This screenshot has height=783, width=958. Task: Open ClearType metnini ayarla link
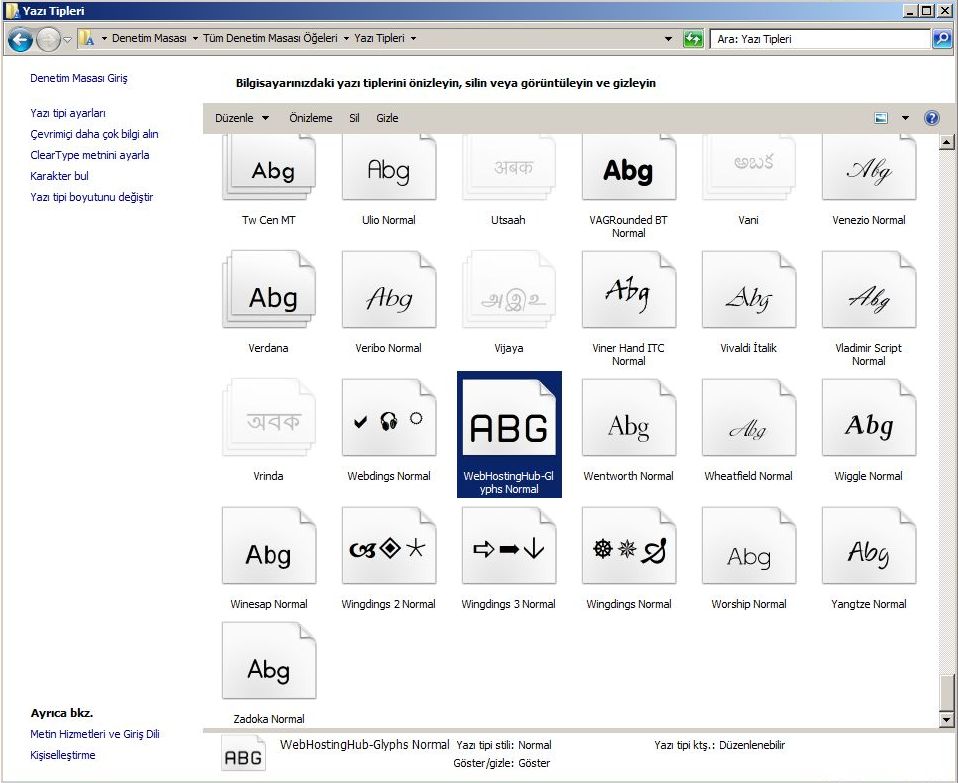pyautogui.click(x=90, y=155)
